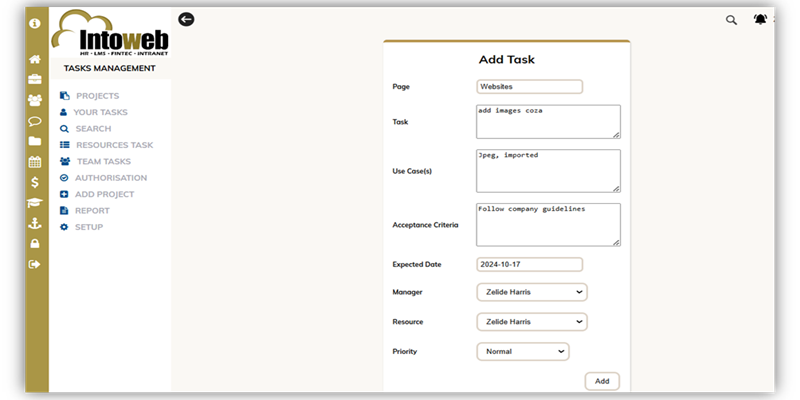
Task: Select the Team Tasks menu item
Action: pyautogui.click(x=103, y=162)
